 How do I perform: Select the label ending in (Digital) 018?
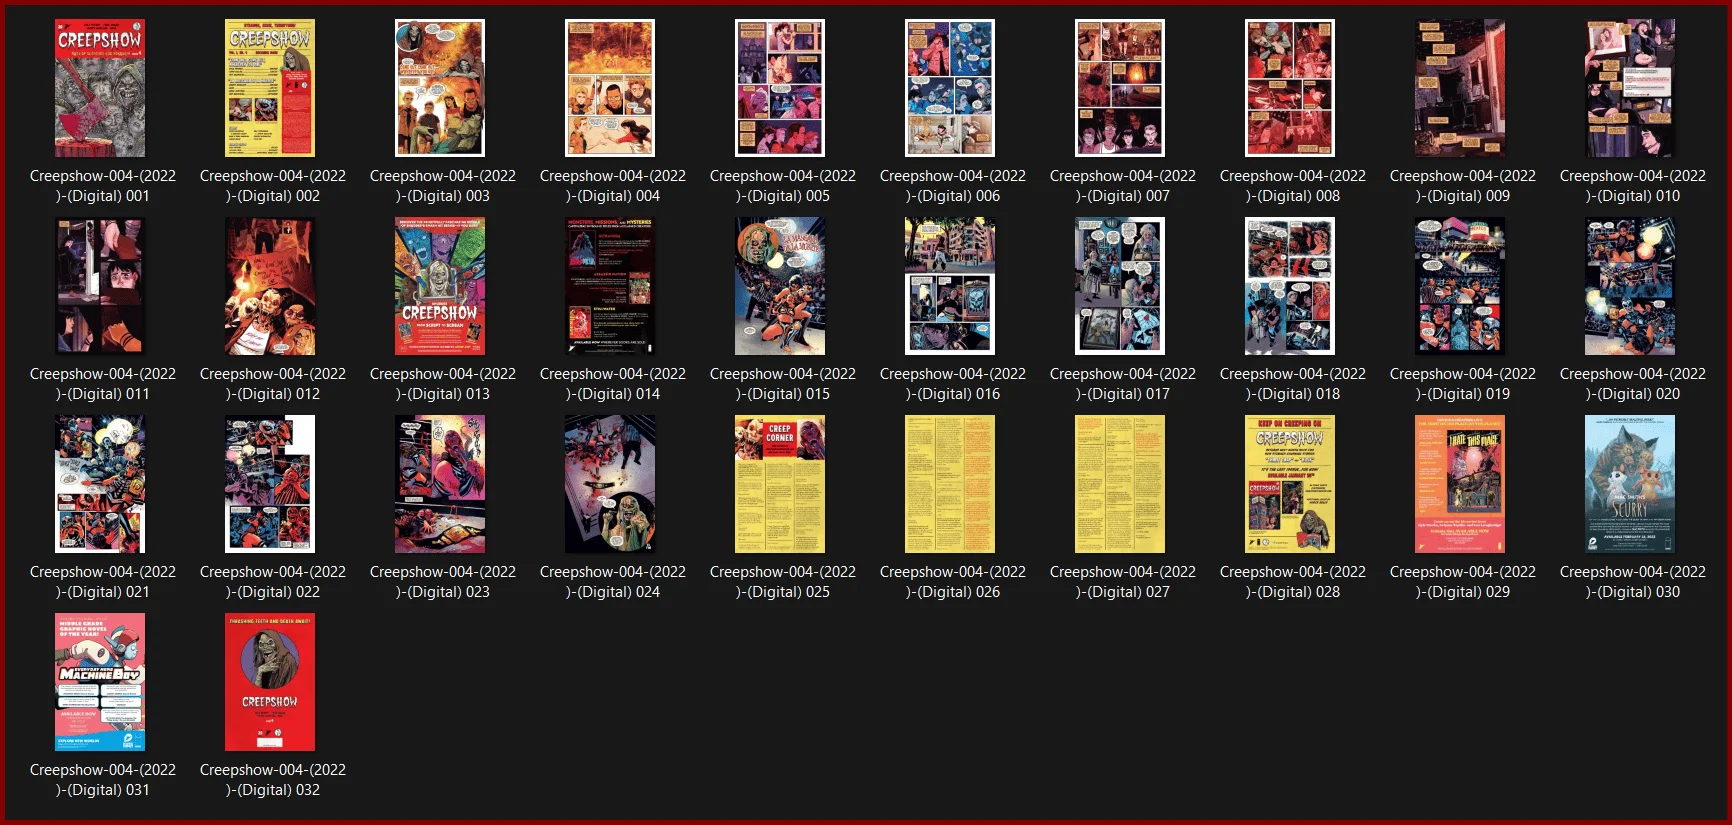point(1293,384)
